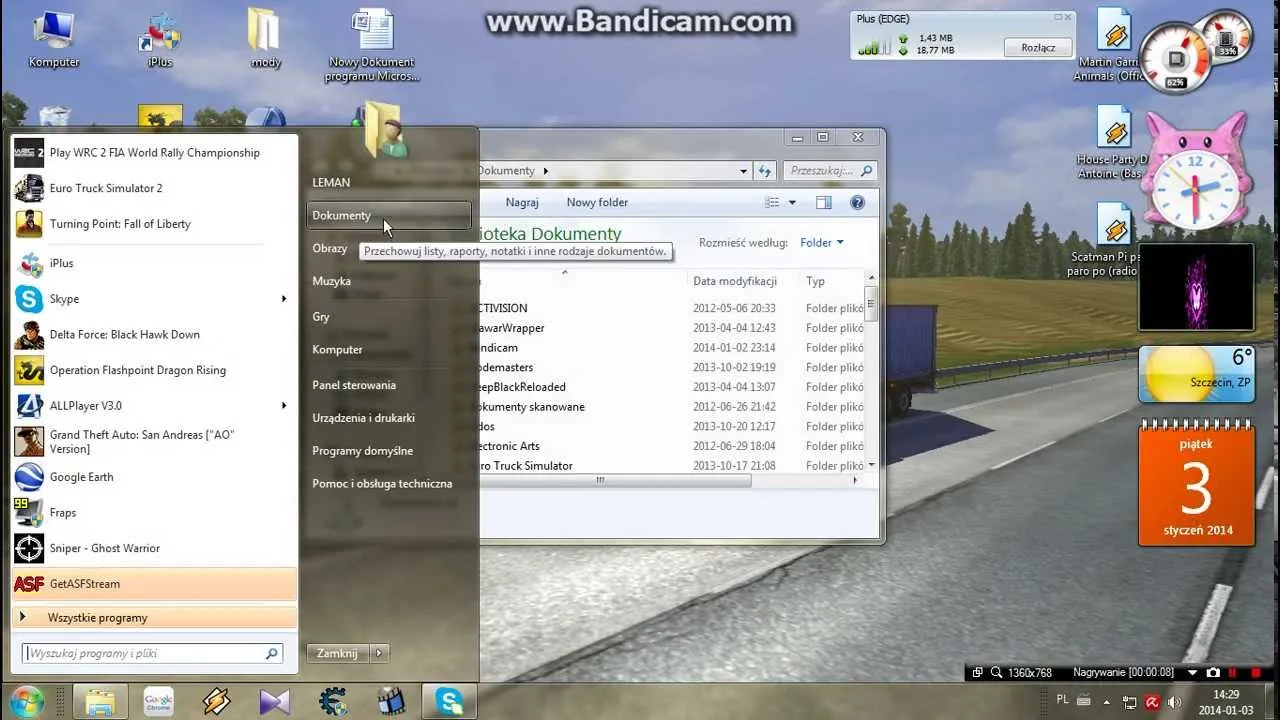The image size is (1280, 720).
Task: Select Euro Truck Simulator folder row
Action: (x=670, y=466)
